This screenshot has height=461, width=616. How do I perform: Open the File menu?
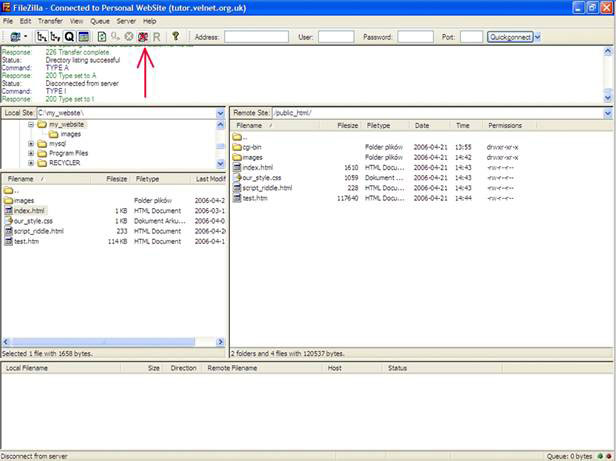pyautogui.click(x=8, y=21)
